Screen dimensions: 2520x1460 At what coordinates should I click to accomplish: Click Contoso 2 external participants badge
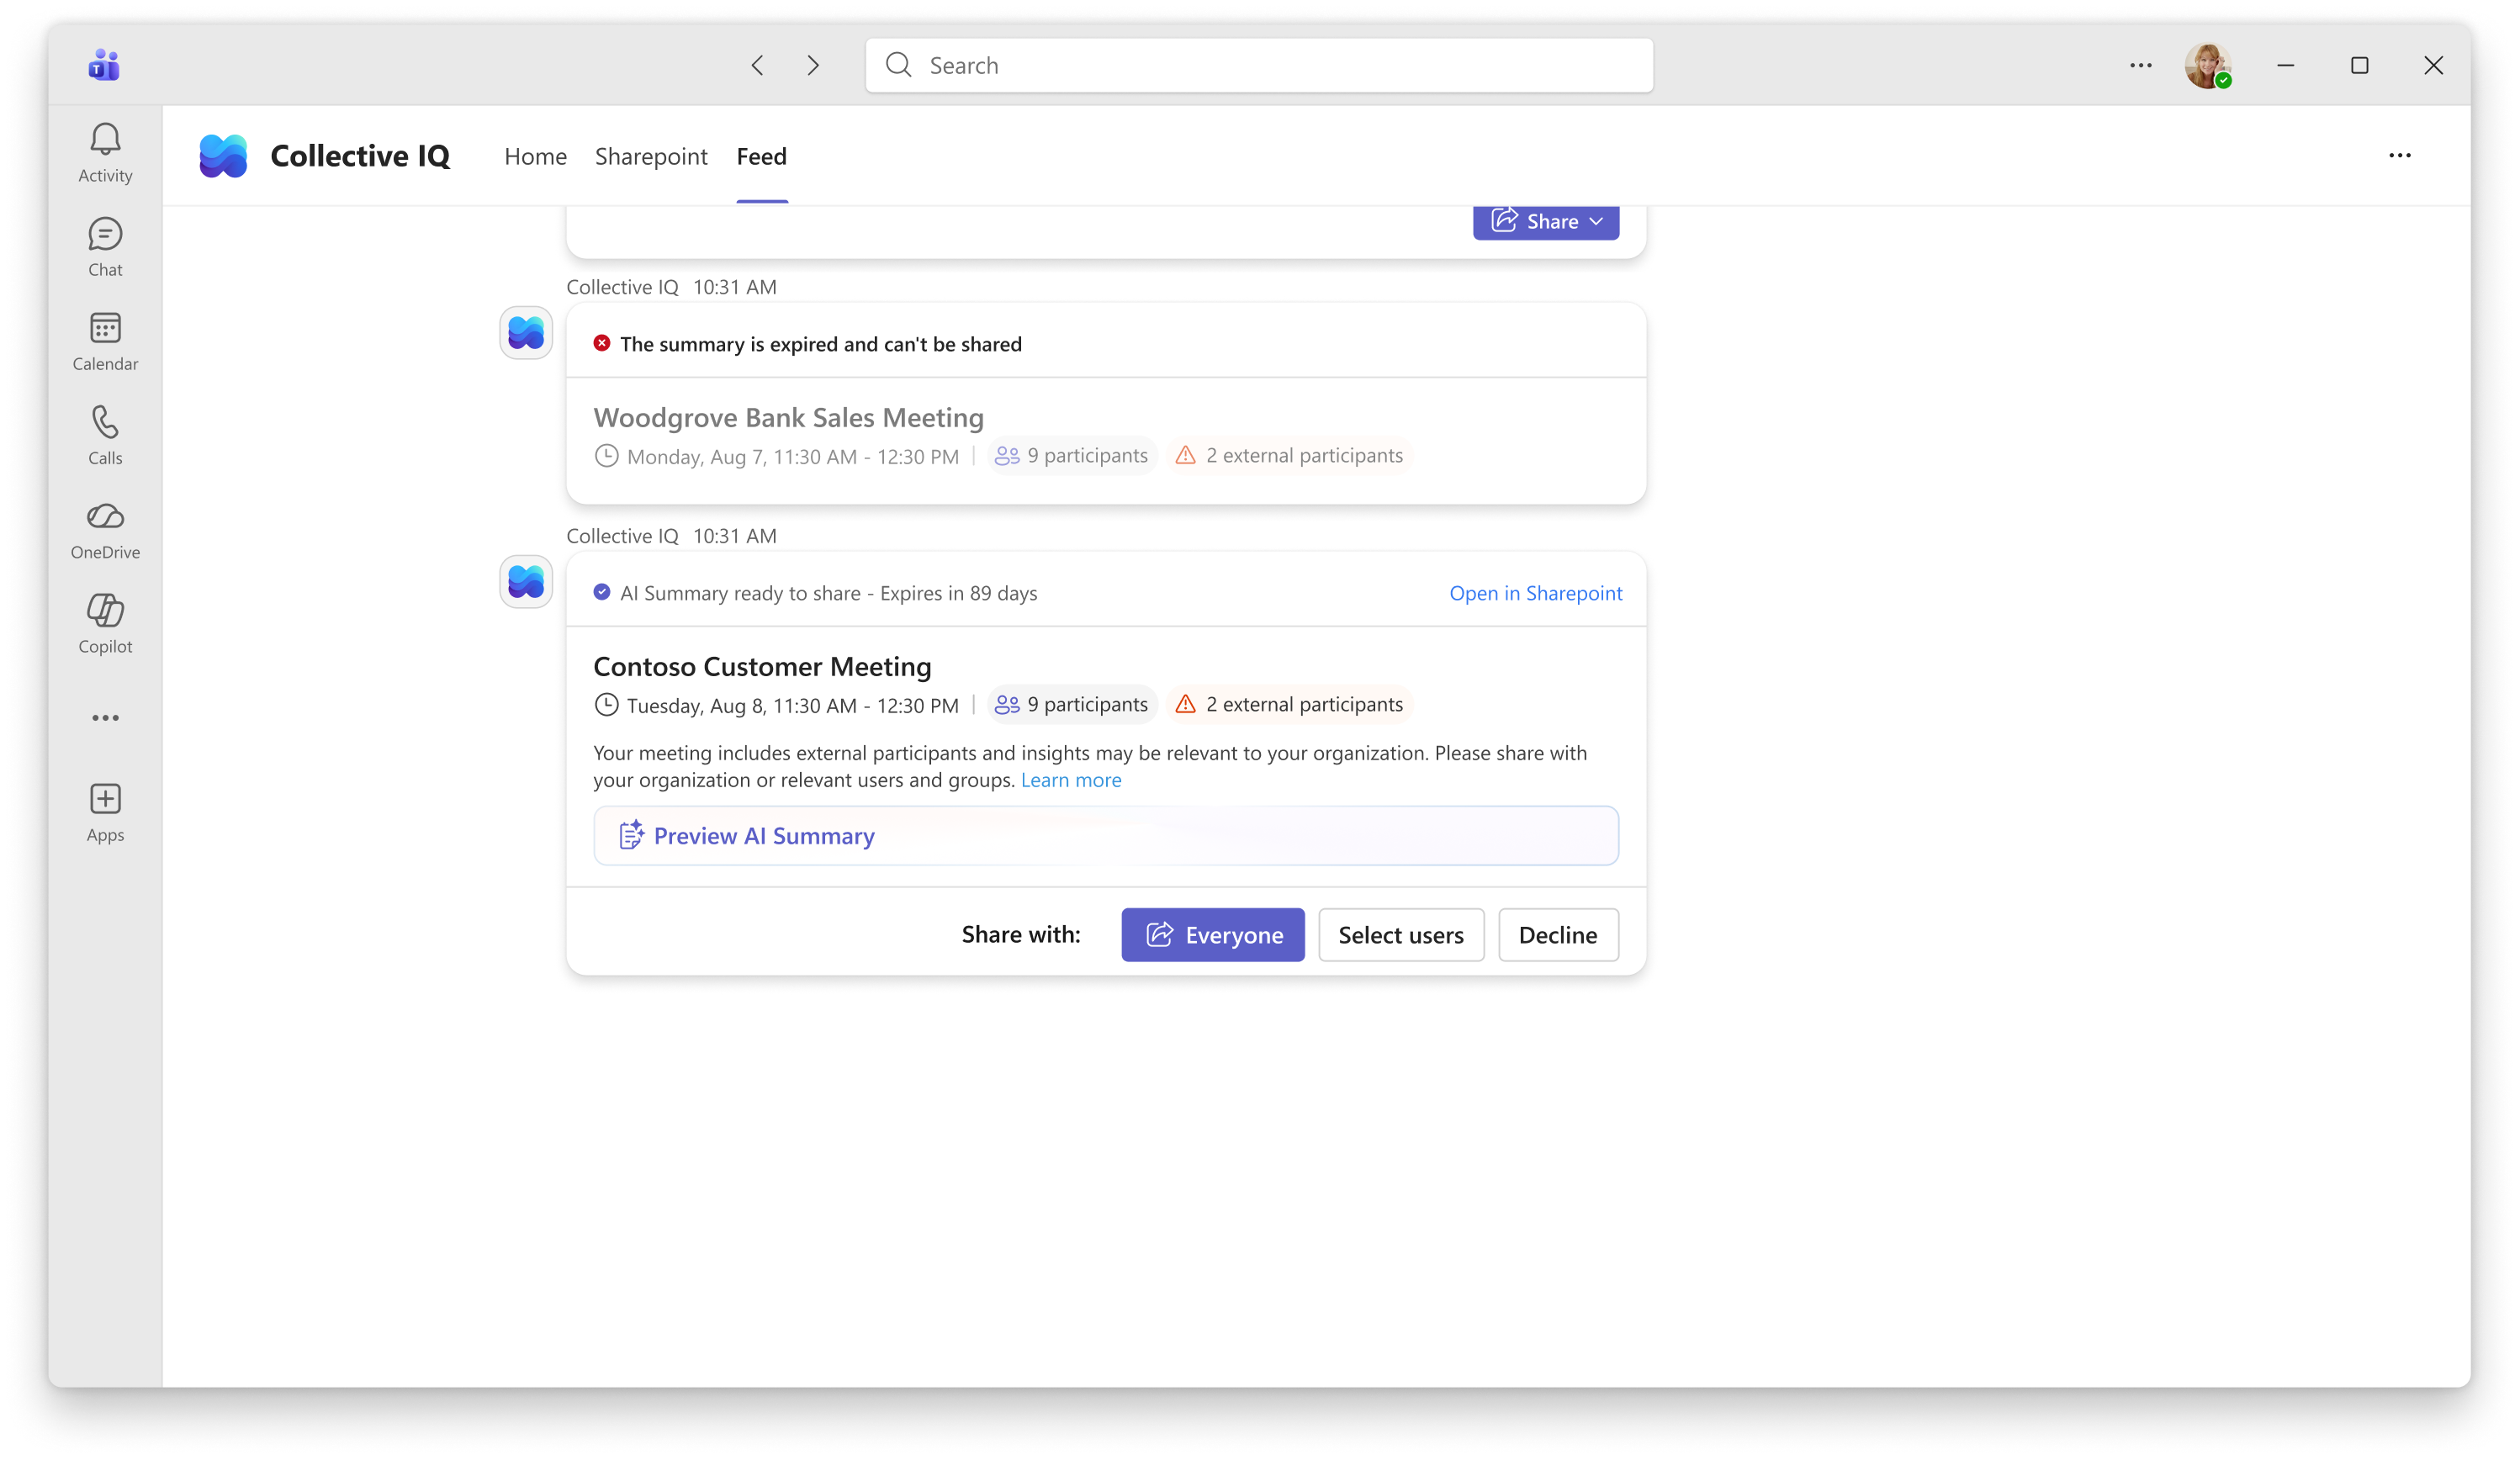1289,704
